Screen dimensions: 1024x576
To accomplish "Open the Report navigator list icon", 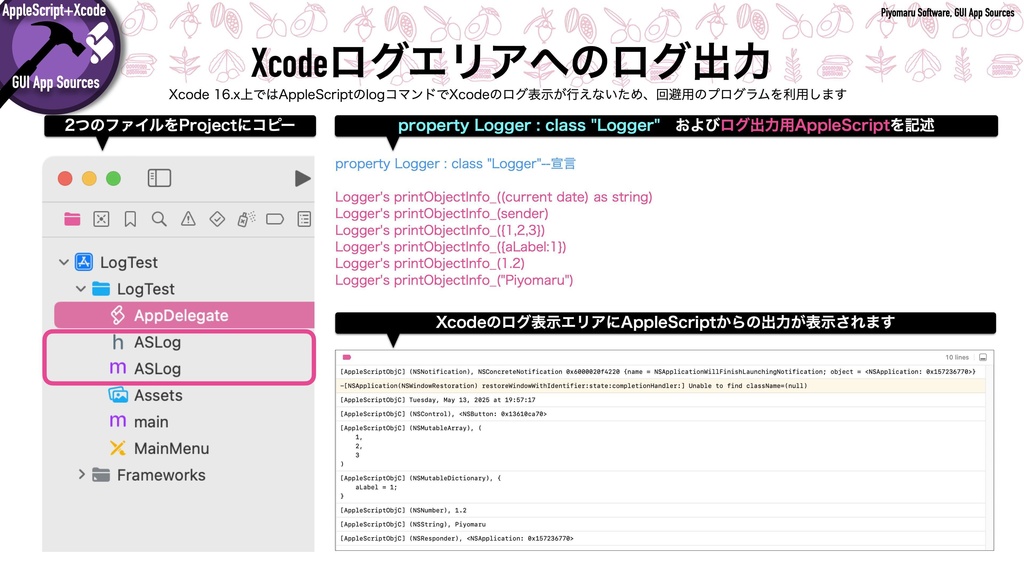I will [305, 218].
